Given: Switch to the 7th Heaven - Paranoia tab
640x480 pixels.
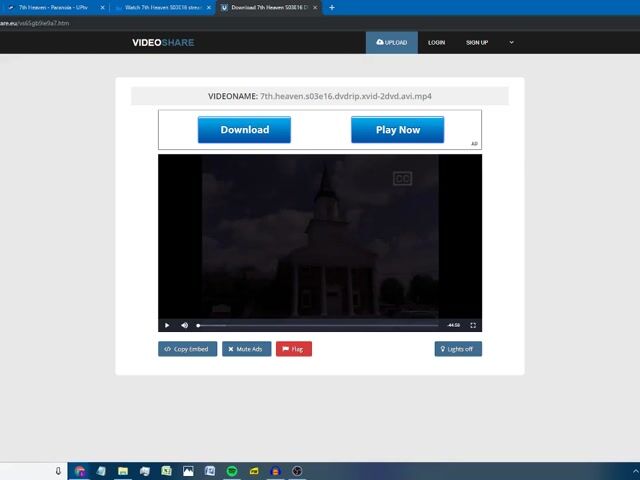Looking at the screenshot, I should pyautogui.click(x=53, y=7).
